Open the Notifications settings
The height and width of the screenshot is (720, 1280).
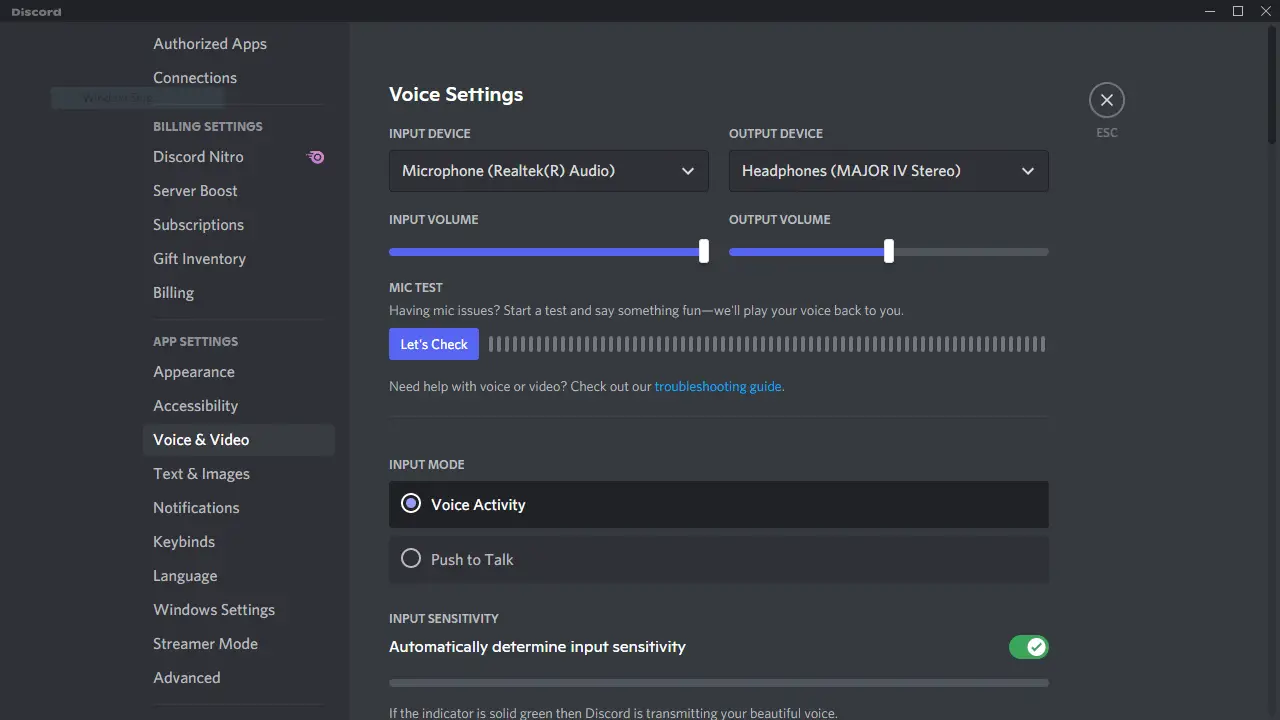[x=196, y=508]
